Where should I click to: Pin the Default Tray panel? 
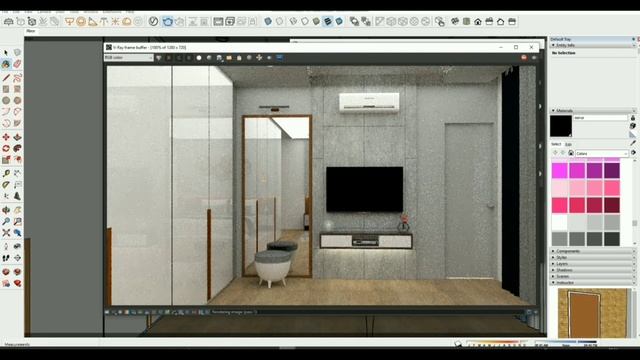(633, 39)
